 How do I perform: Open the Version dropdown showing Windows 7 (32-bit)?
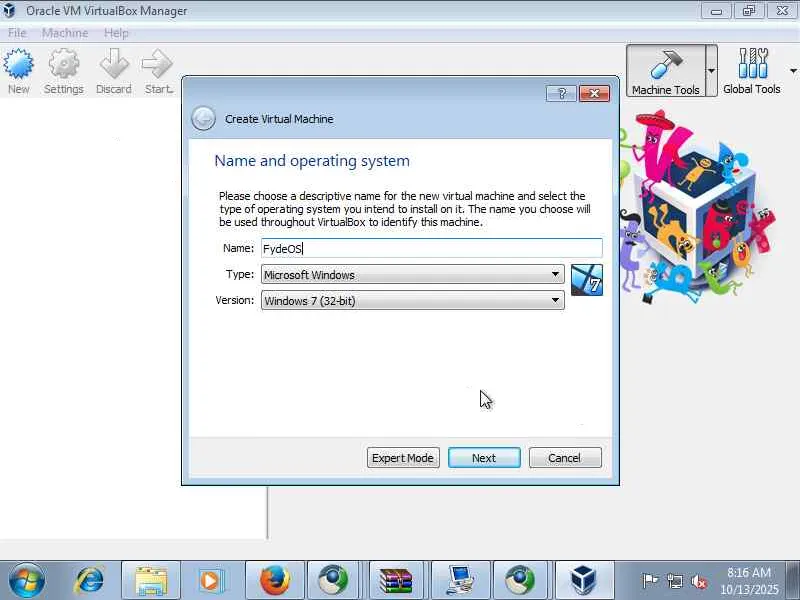(412, 301)
